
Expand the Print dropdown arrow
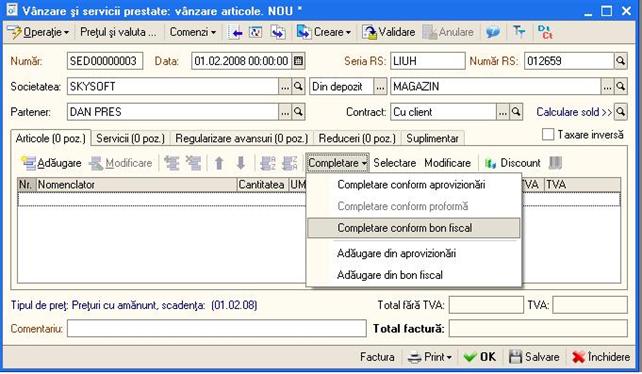point(449,358)
